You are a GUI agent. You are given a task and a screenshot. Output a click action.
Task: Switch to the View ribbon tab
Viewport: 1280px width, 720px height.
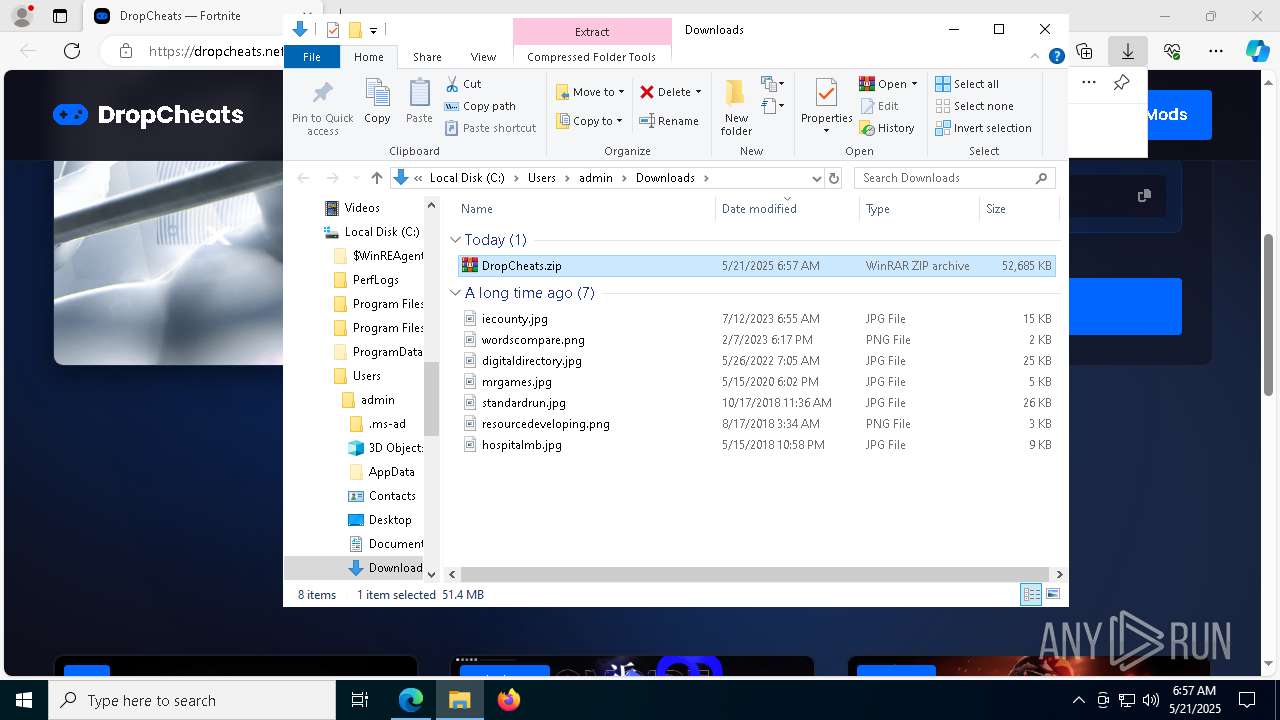pos(483,57)
